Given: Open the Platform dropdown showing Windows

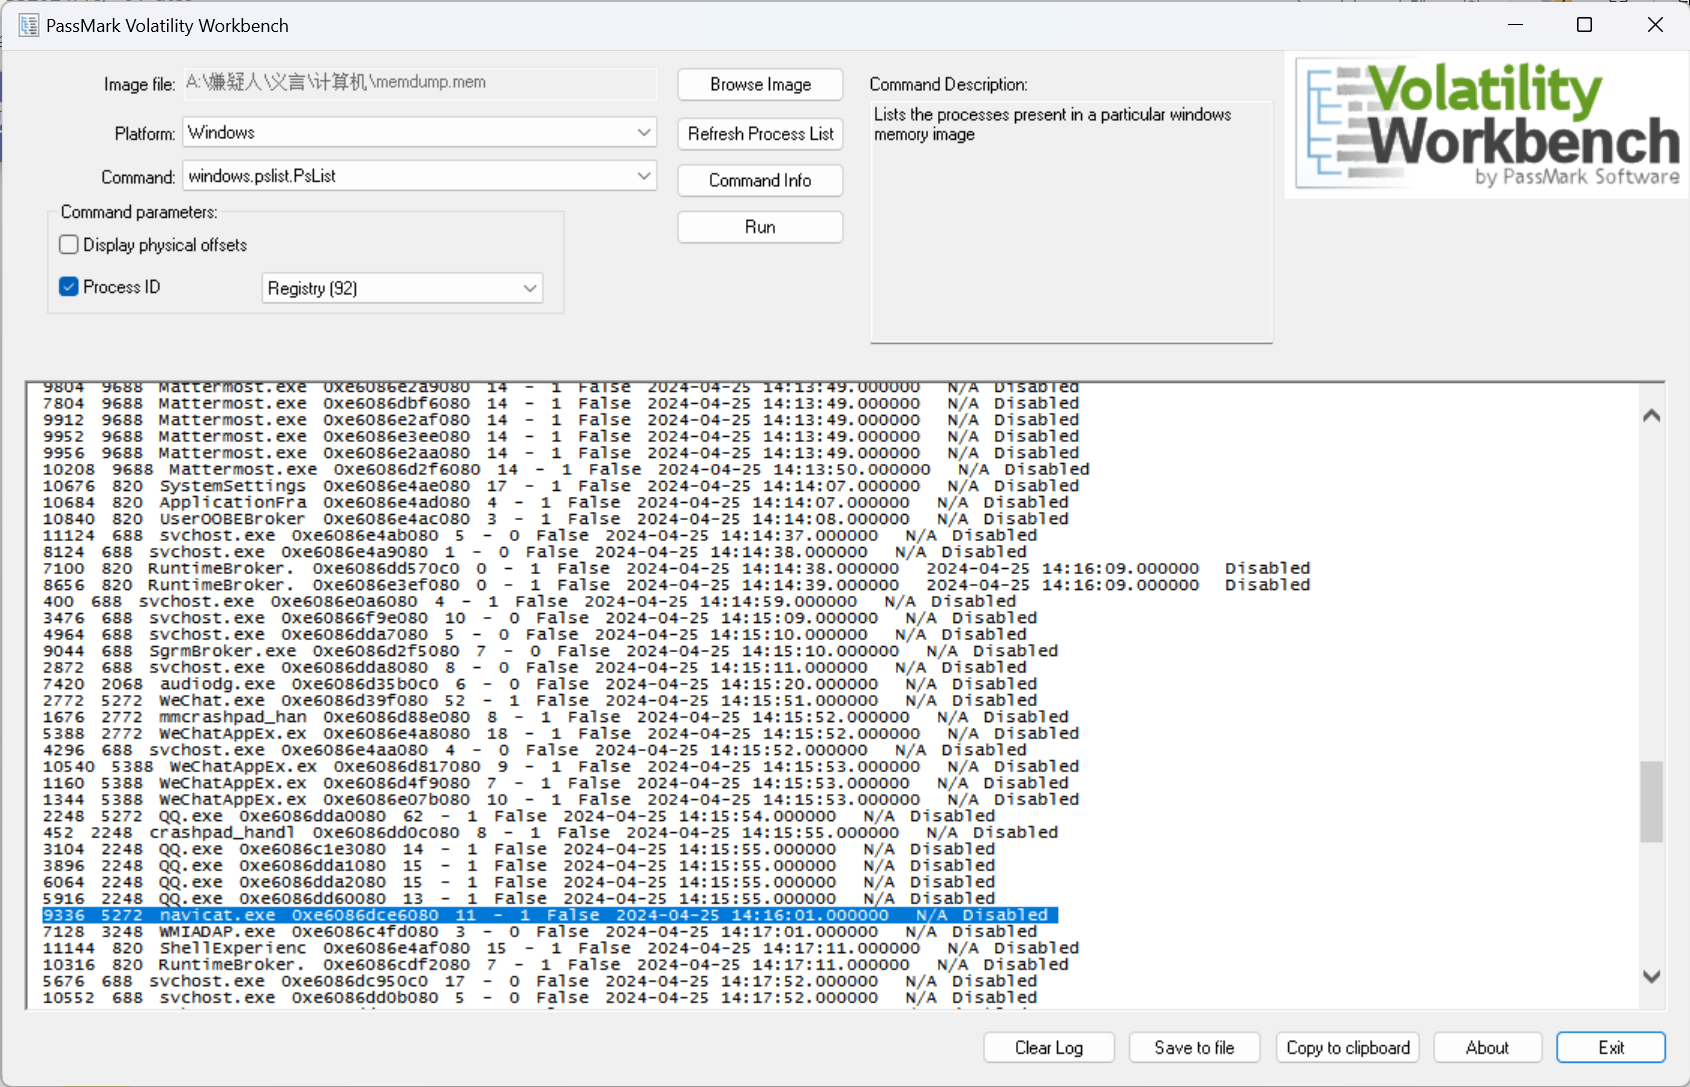Looking at the screenshot, I should click(419, 133).
